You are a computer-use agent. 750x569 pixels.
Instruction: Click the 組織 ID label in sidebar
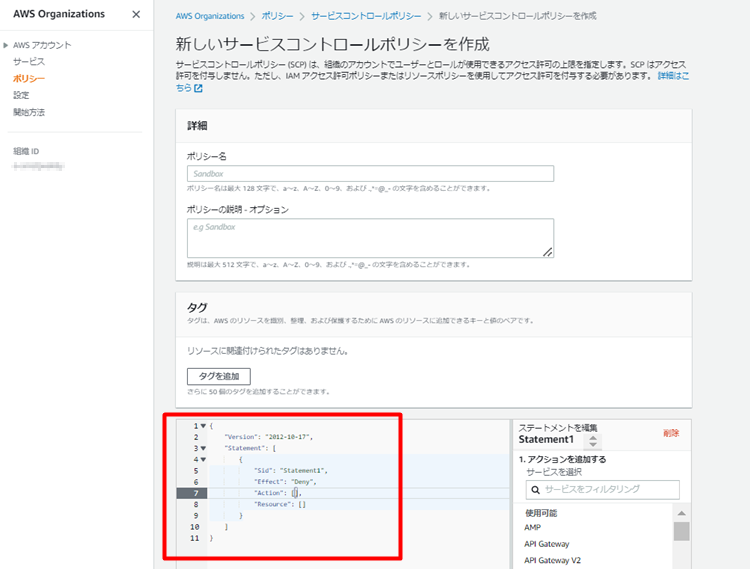(26, 152)
